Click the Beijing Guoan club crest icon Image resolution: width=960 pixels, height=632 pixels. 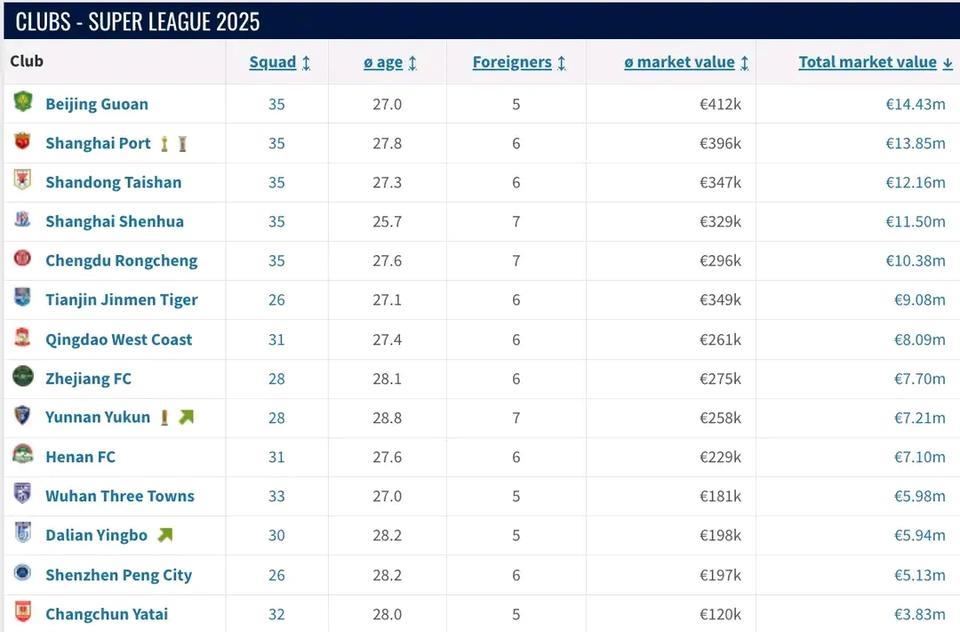coord(23,102)
